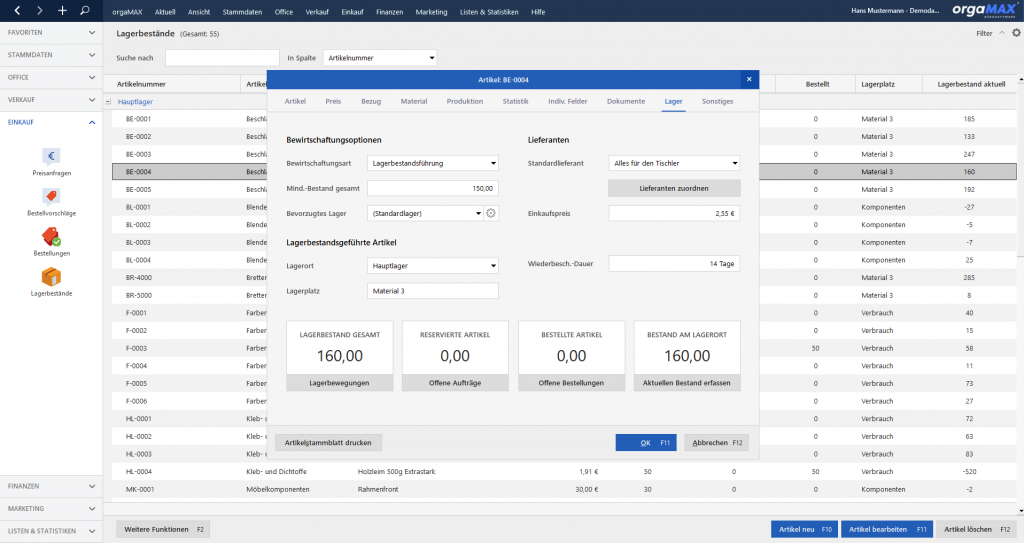Switch to the Sonstiges tab
Image resolution: width=1024 pixels, height=543 pixels.
coord(718,101)
